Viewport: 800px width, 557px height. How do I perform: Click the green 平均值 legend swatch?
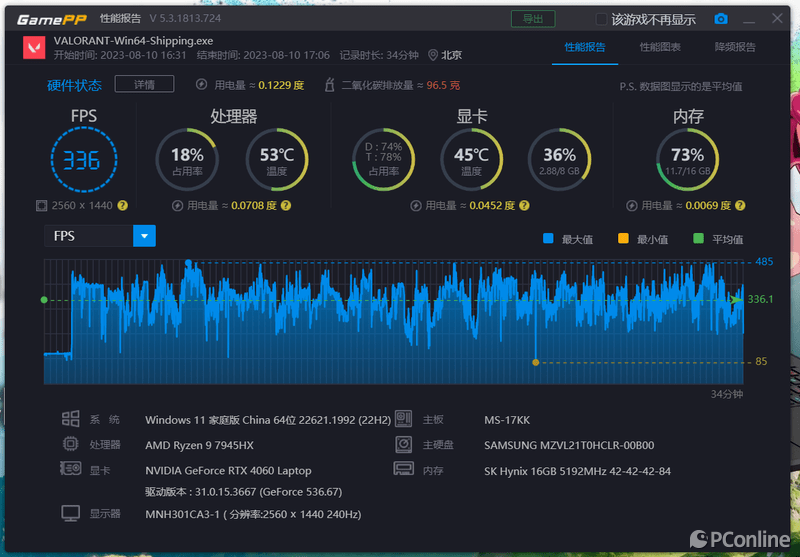tap(698, 238)
